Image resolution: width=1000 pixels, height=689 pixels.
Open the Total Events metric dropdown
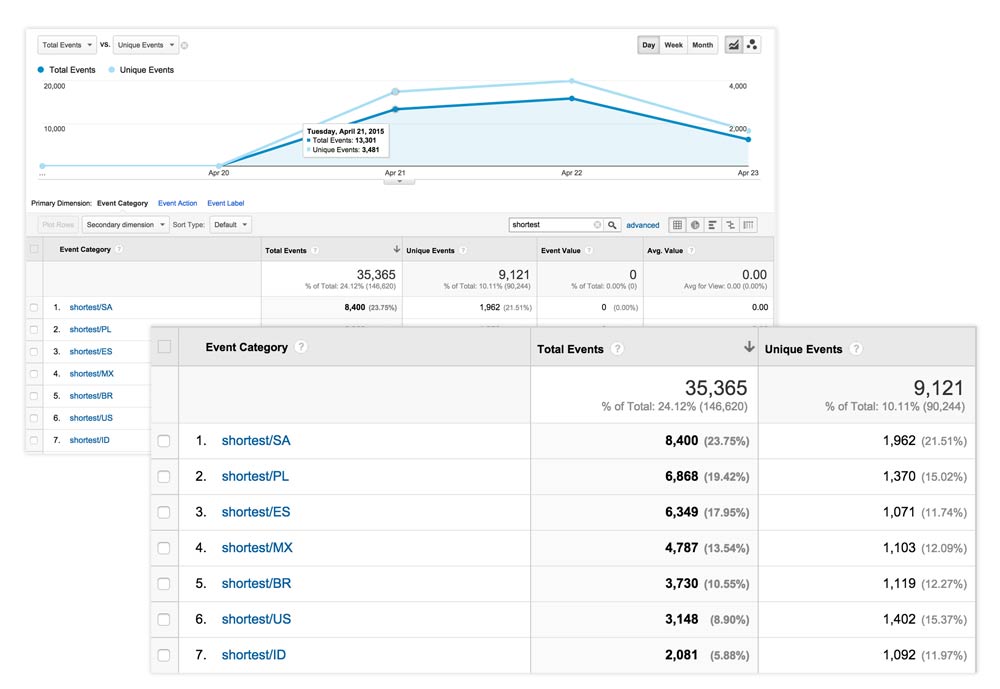click(67, 45)
